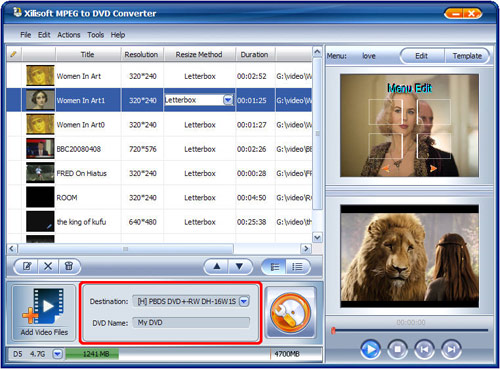This screenshot has width=500, height=369.
Task: Click Add Video Files button
Action: pos(44,313)
